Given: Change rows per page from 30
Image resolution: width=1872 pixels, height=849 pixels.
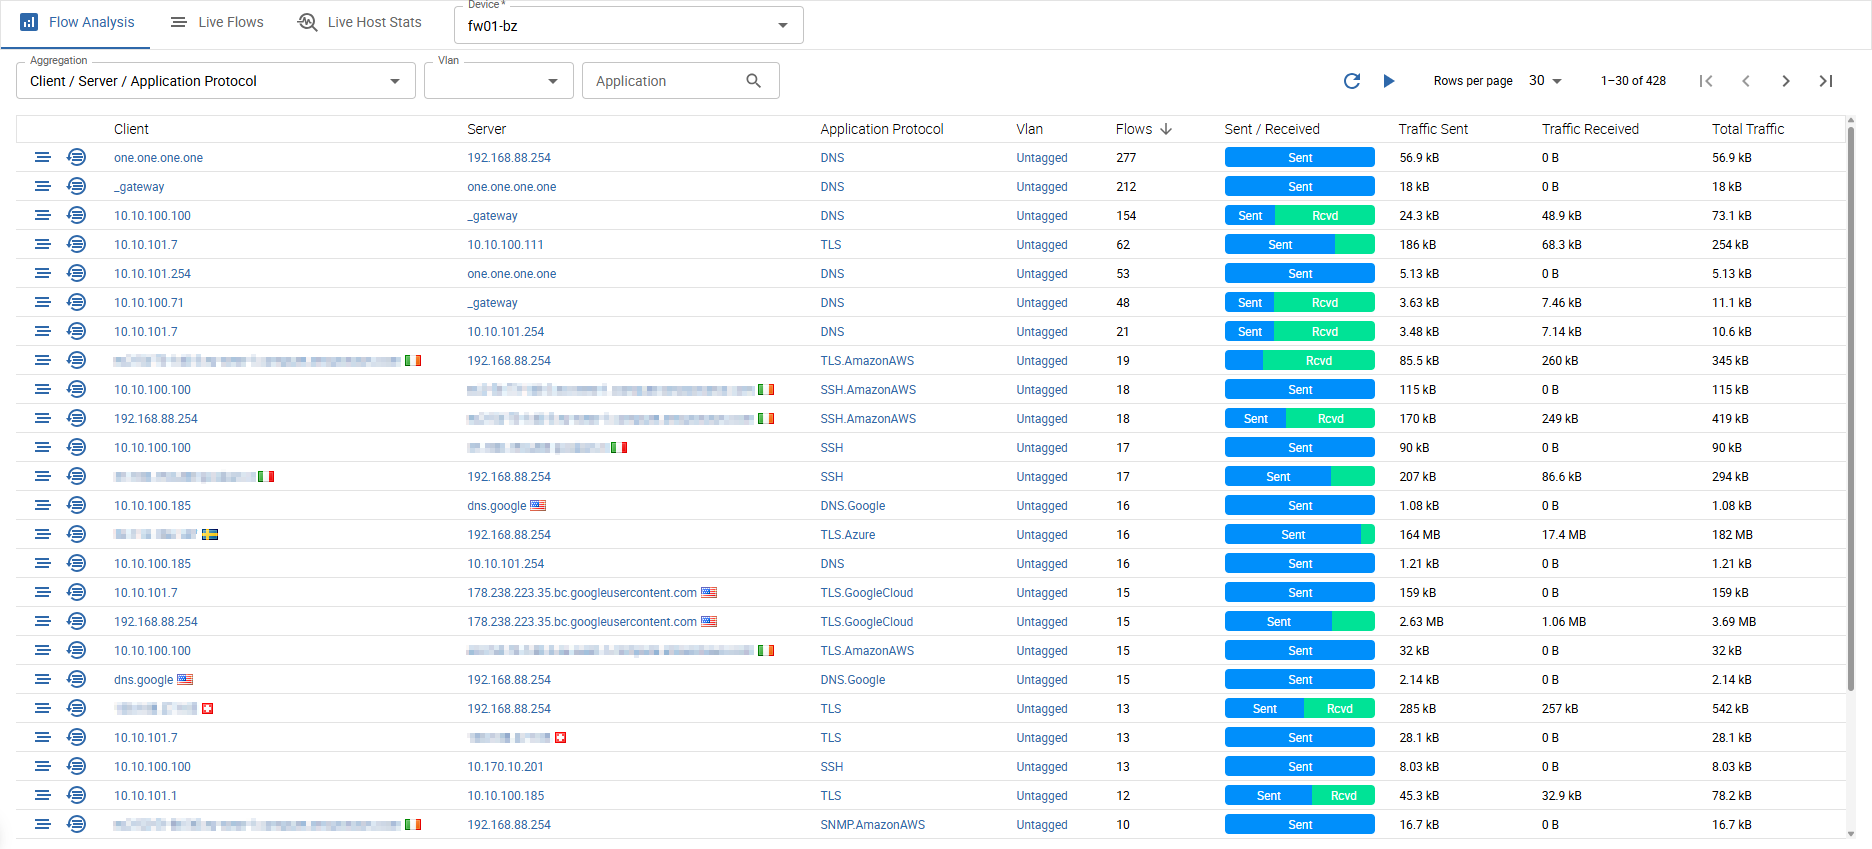Looking at the screenshot, I should tap(1545, 81).
